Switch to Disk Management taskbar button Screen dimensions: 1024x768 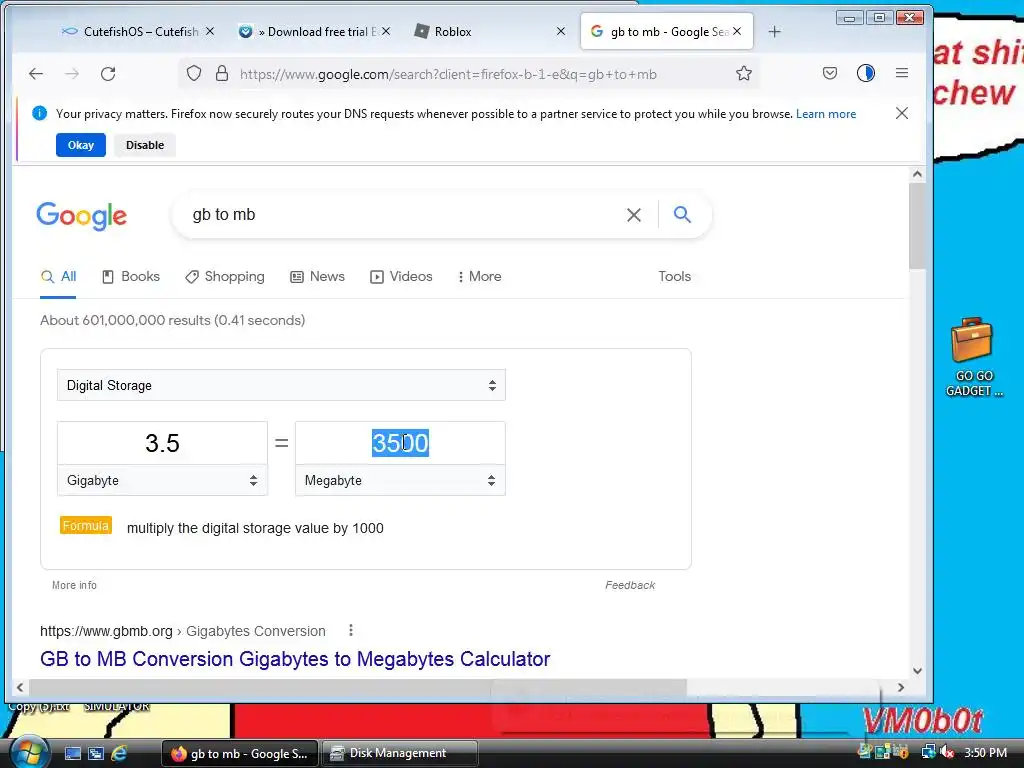point(400,753)
